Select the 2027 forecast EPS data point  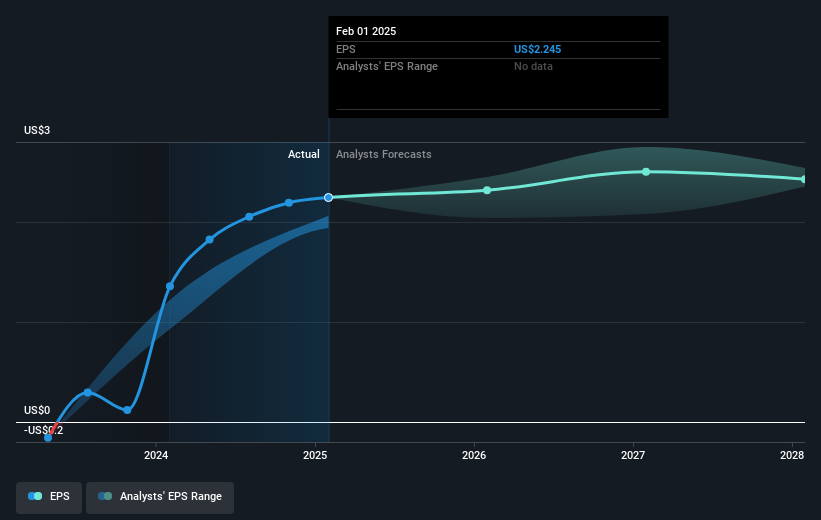(646, 172)
